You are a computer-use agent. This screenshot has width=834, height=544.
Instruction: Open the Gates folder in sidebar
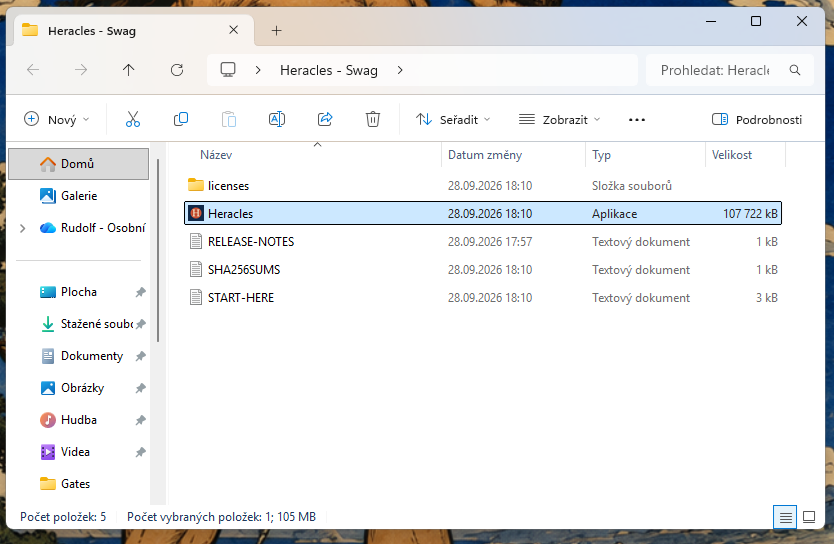coord(76,484)
